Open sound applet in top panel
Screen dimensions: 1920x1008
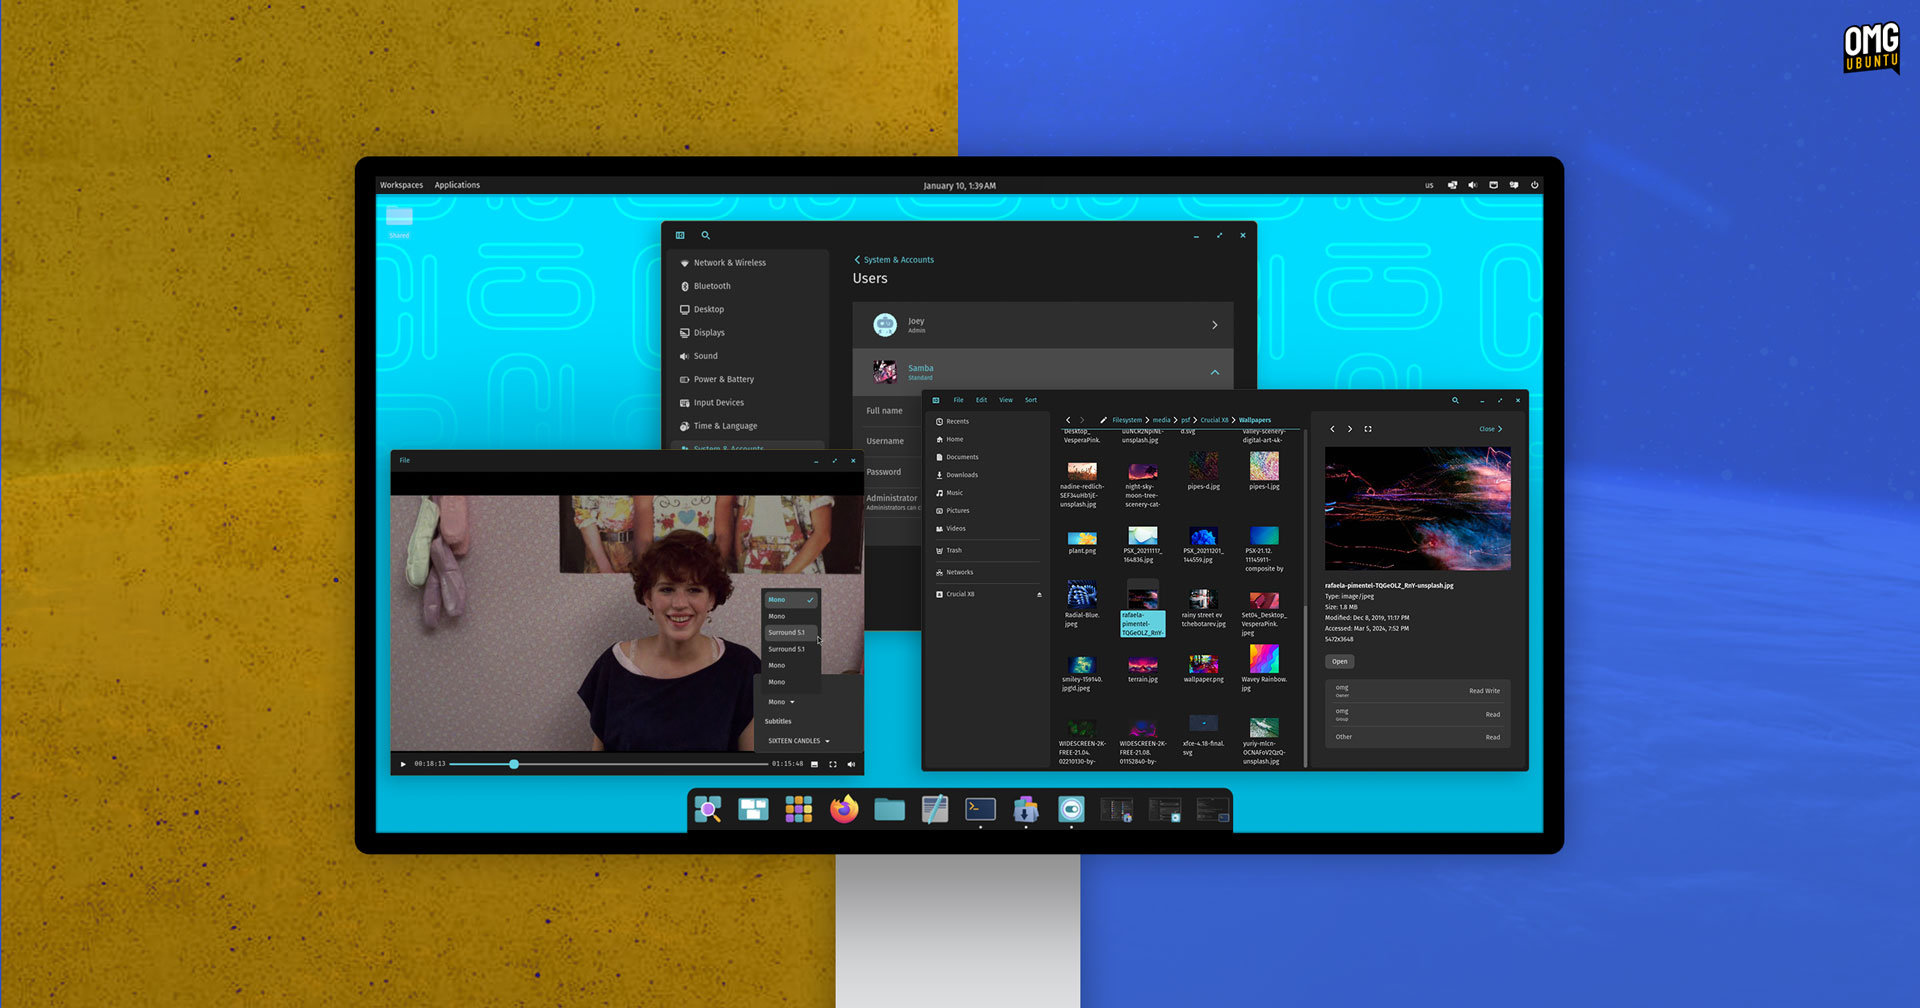tap(1472, 185)
